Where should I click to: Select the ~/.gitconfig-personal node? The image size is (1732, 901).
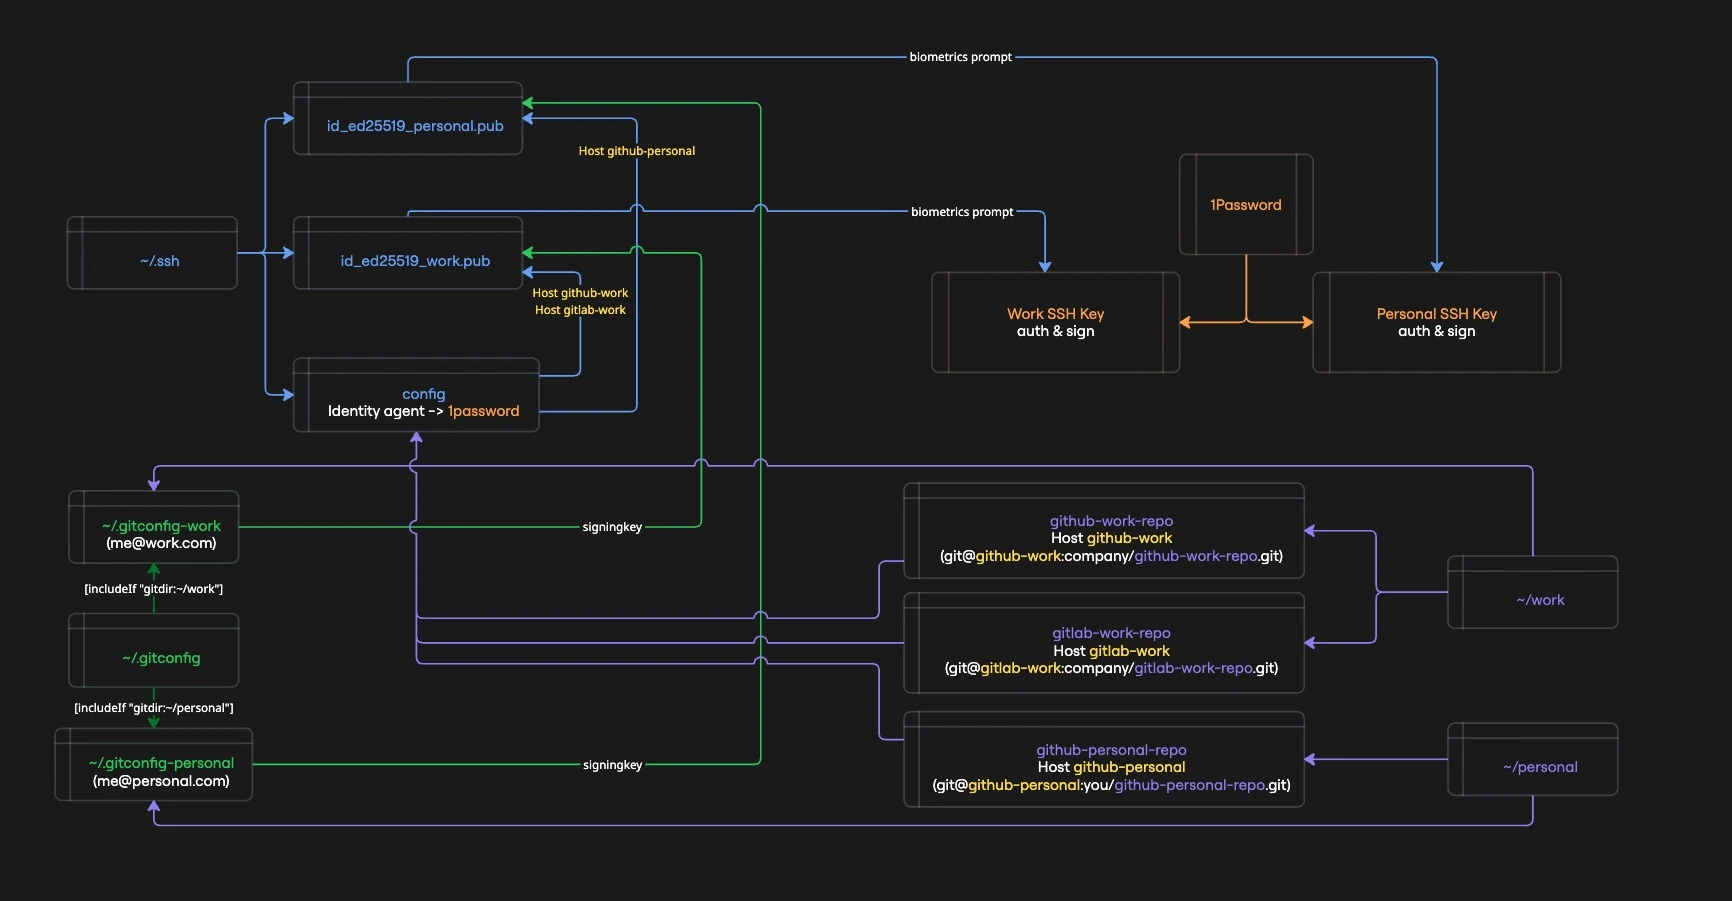coord(154,765)
